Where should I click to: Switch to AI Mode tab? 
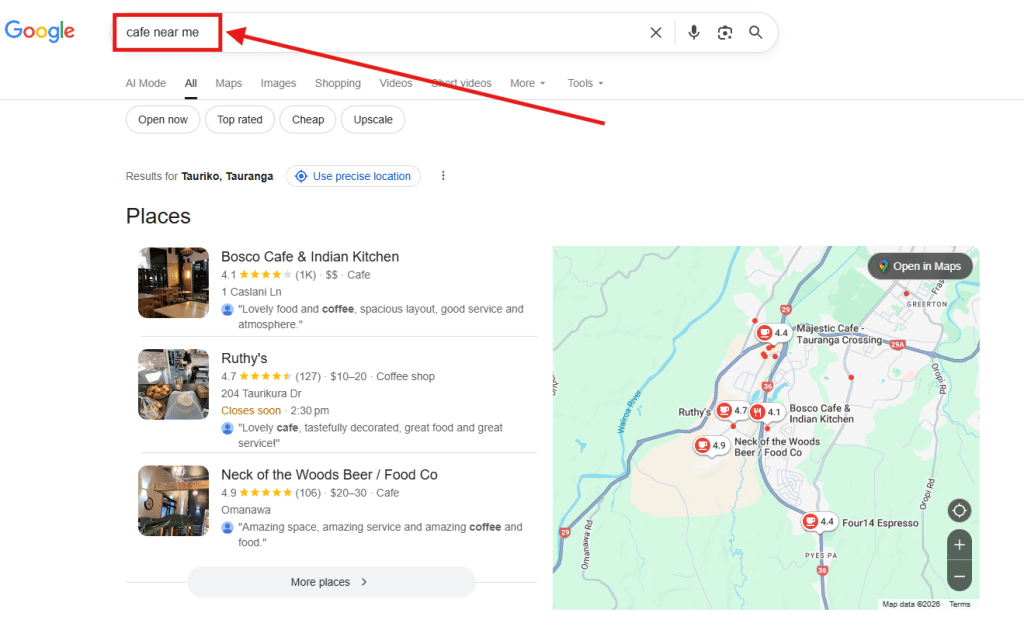click(x=146, y=83)
